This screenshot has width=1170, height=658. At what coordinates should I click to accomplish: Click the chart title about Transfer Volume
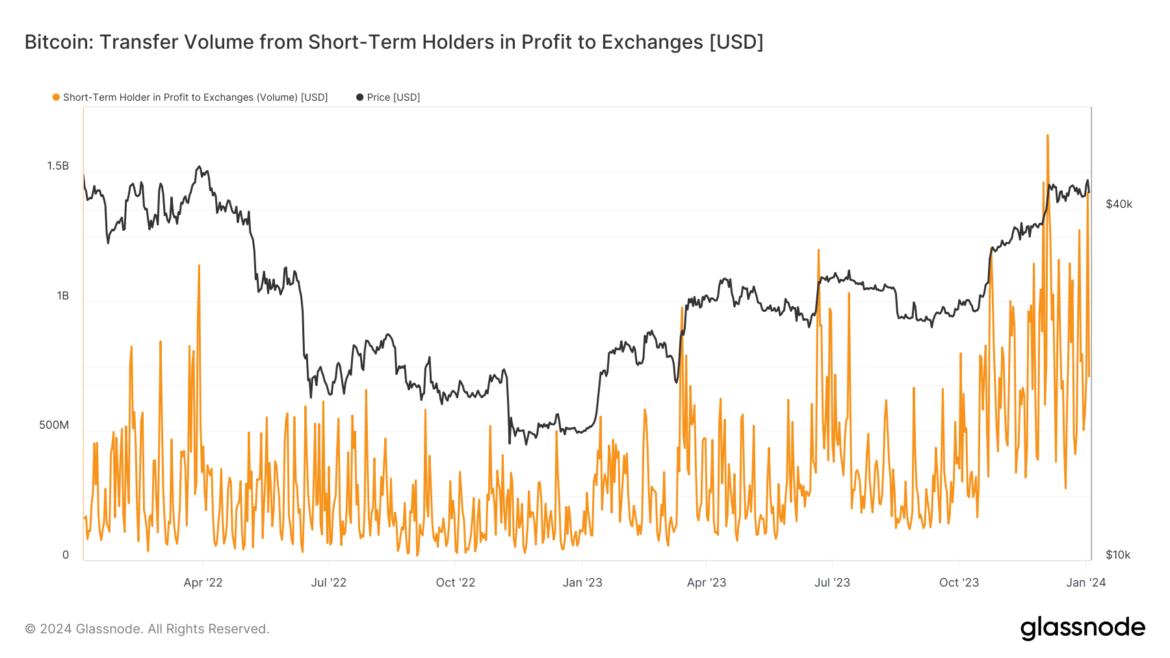[393, 44]
